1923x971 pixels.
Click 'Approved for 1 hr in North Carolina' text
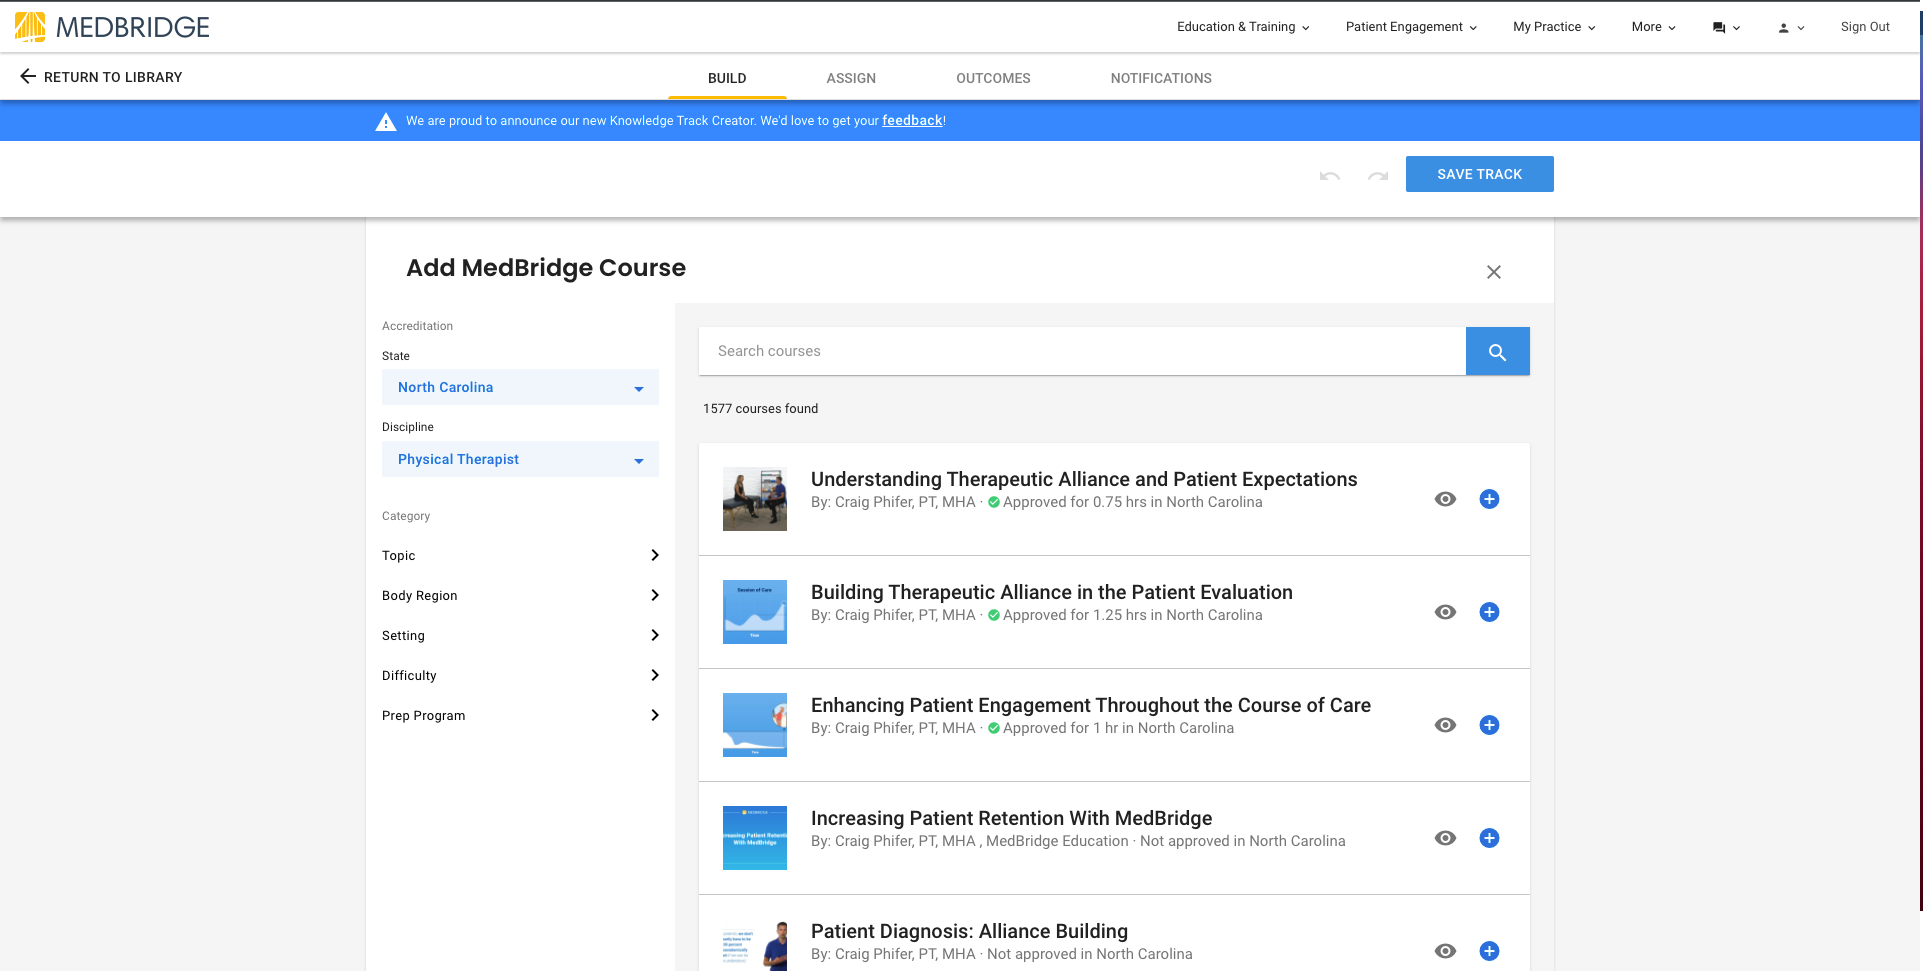1118,728
